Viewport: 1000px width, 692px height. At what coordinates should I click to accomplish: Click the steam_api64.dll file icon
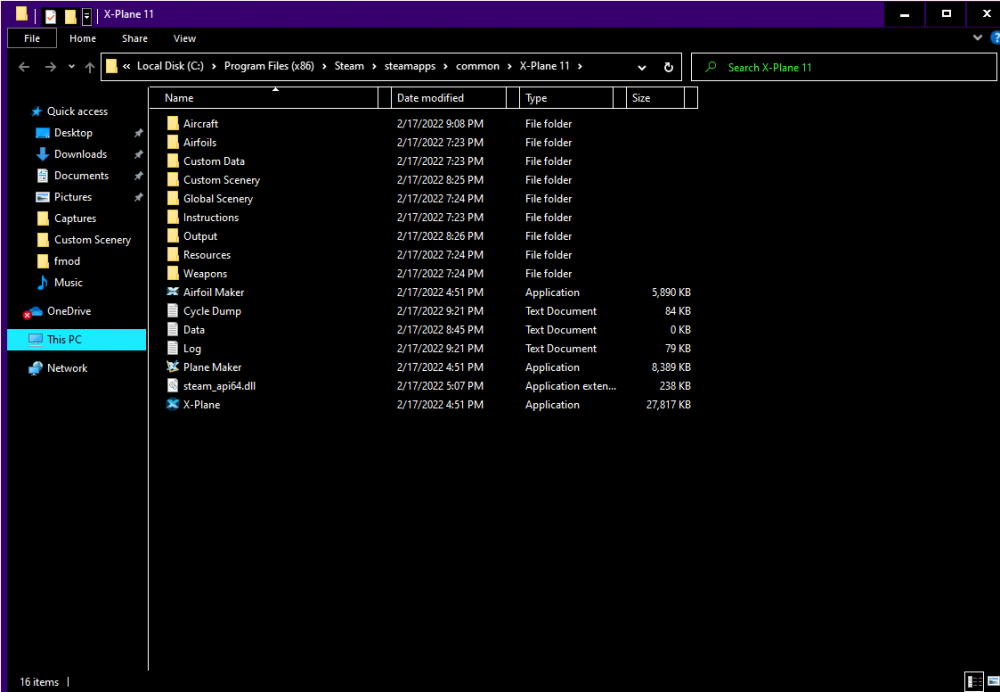173,386
